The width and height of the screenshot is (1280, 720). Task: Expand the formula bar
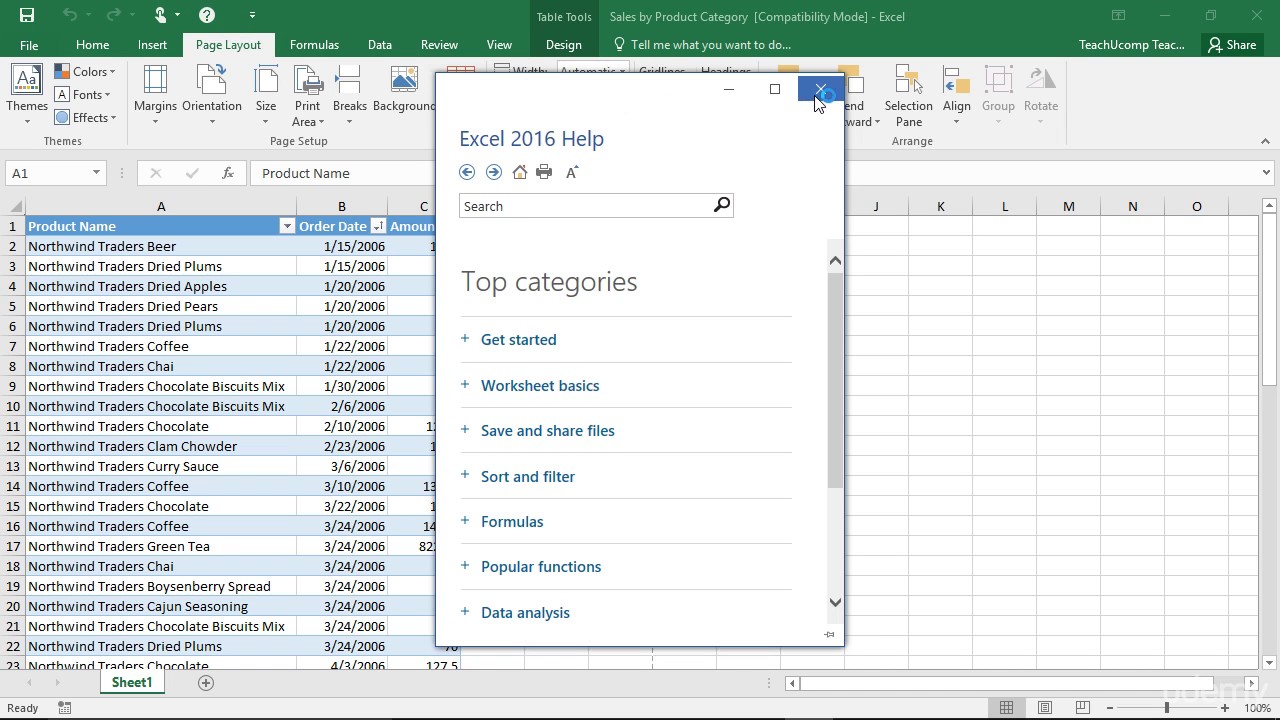pos(1266,173)
